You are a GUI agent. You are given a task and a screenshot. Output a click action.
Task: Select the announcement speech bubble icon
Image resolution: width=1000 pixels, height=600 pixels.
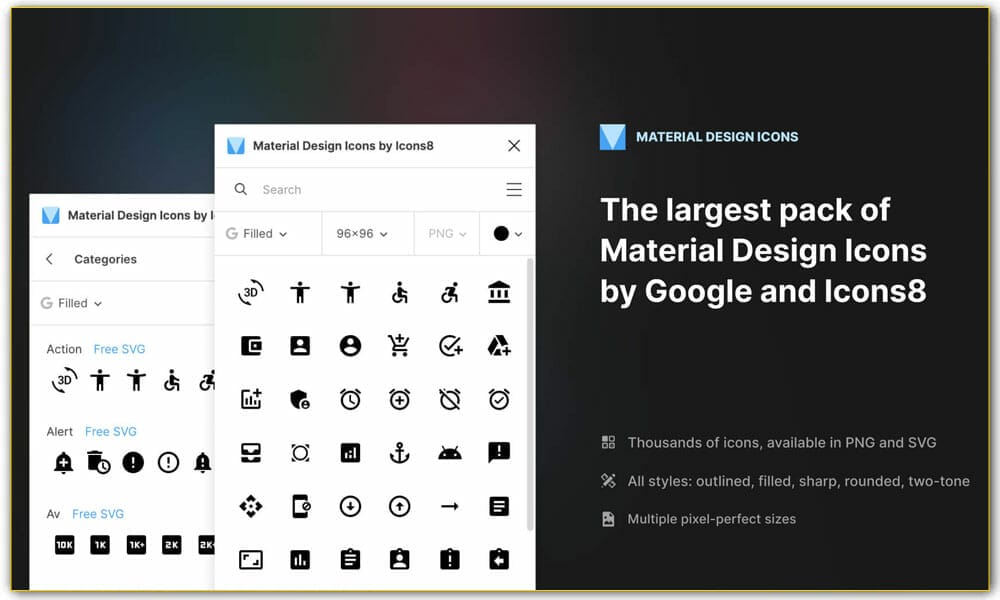(499, 453)
